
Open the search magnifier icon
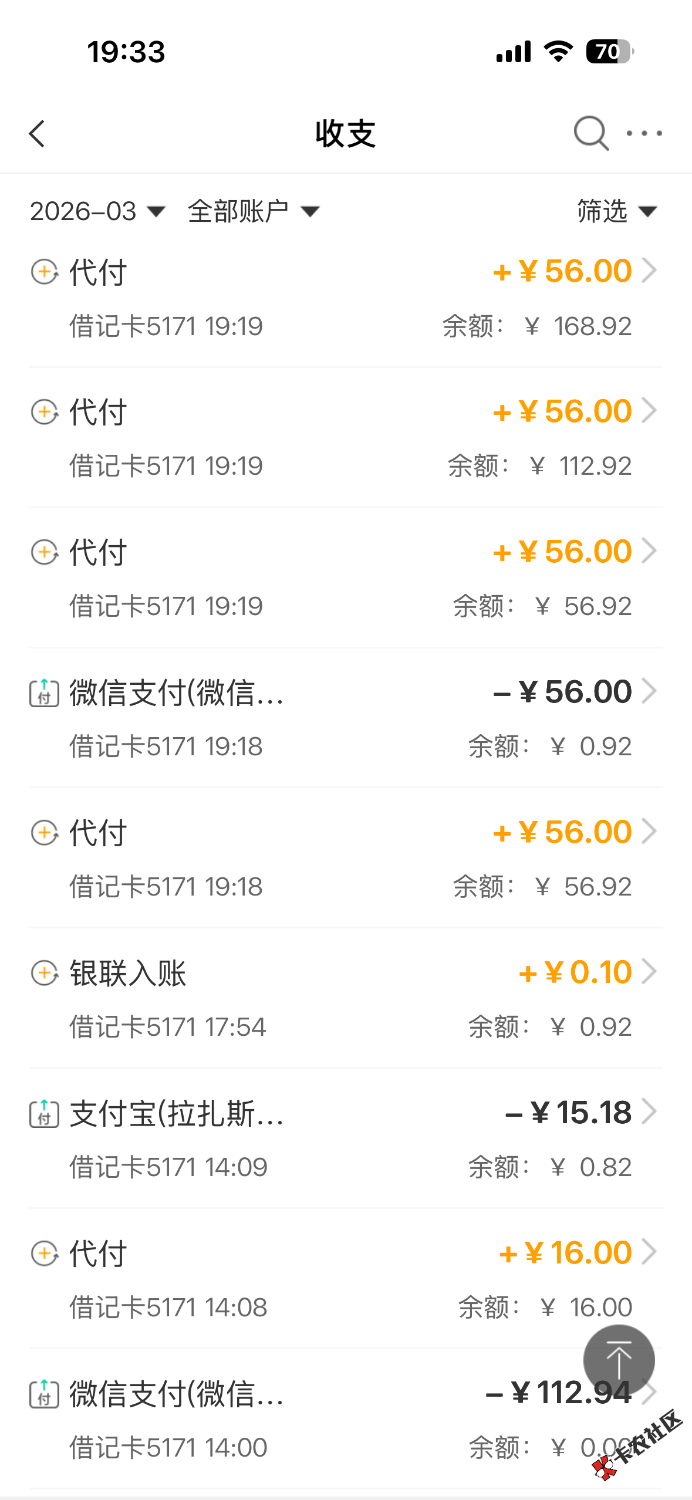pos(590,133)
